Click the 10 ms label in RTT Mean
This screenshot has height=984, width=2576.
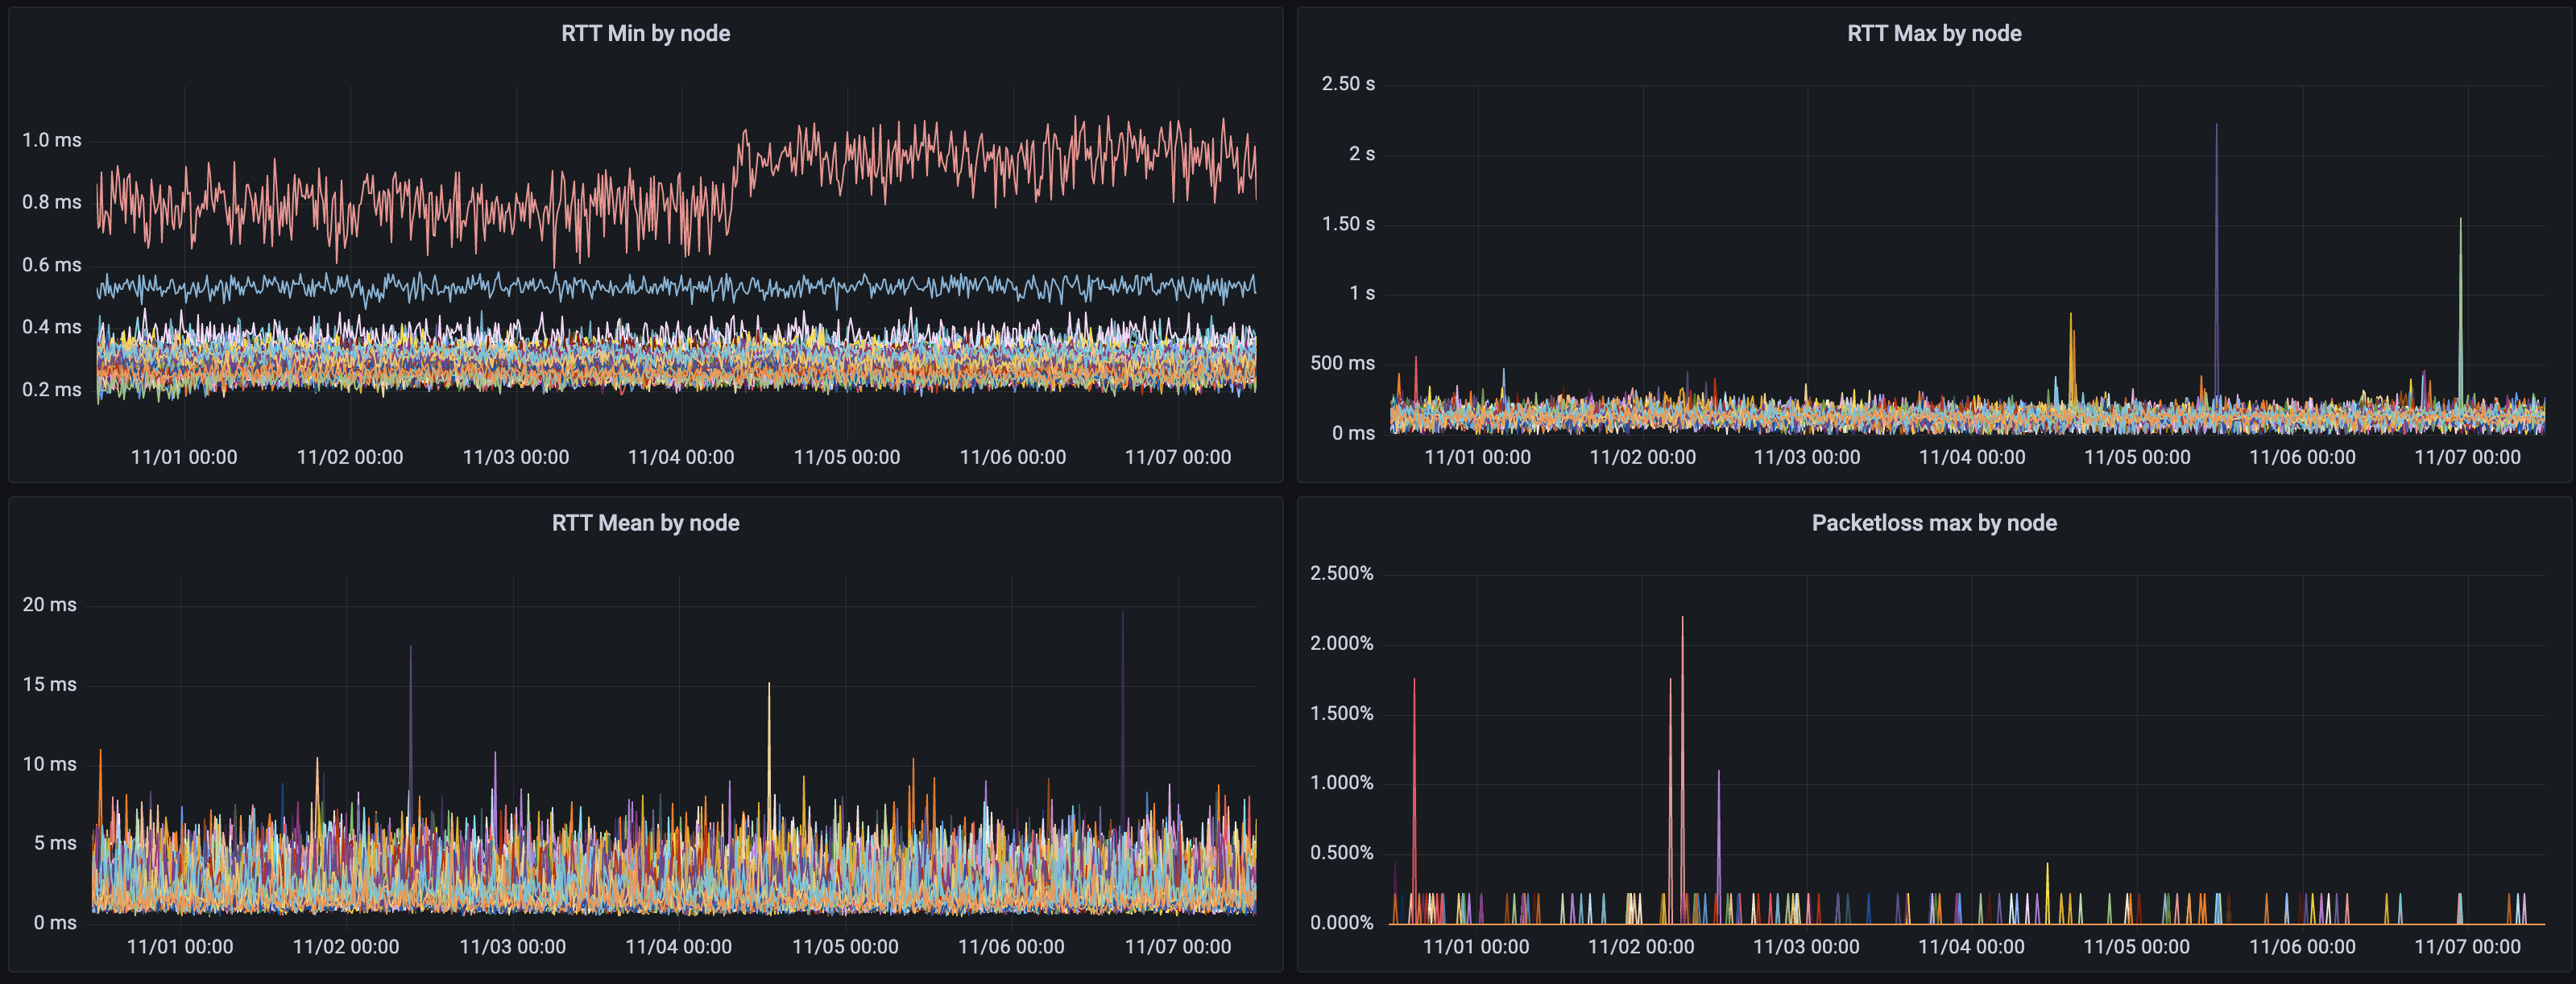[49, 764]
